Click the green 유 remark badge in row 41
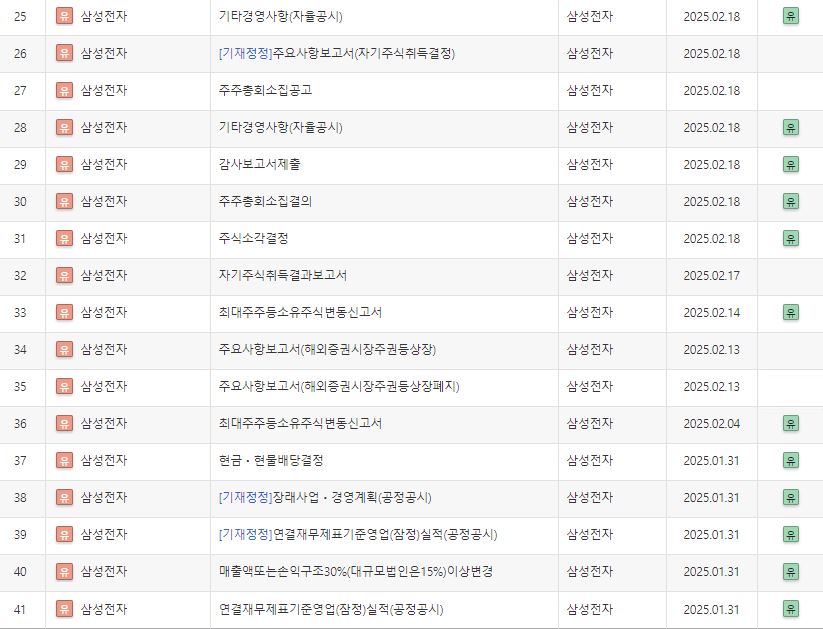The width and height of the screenshot is (823, 629). pyautogui.click(x=790, y=609)
